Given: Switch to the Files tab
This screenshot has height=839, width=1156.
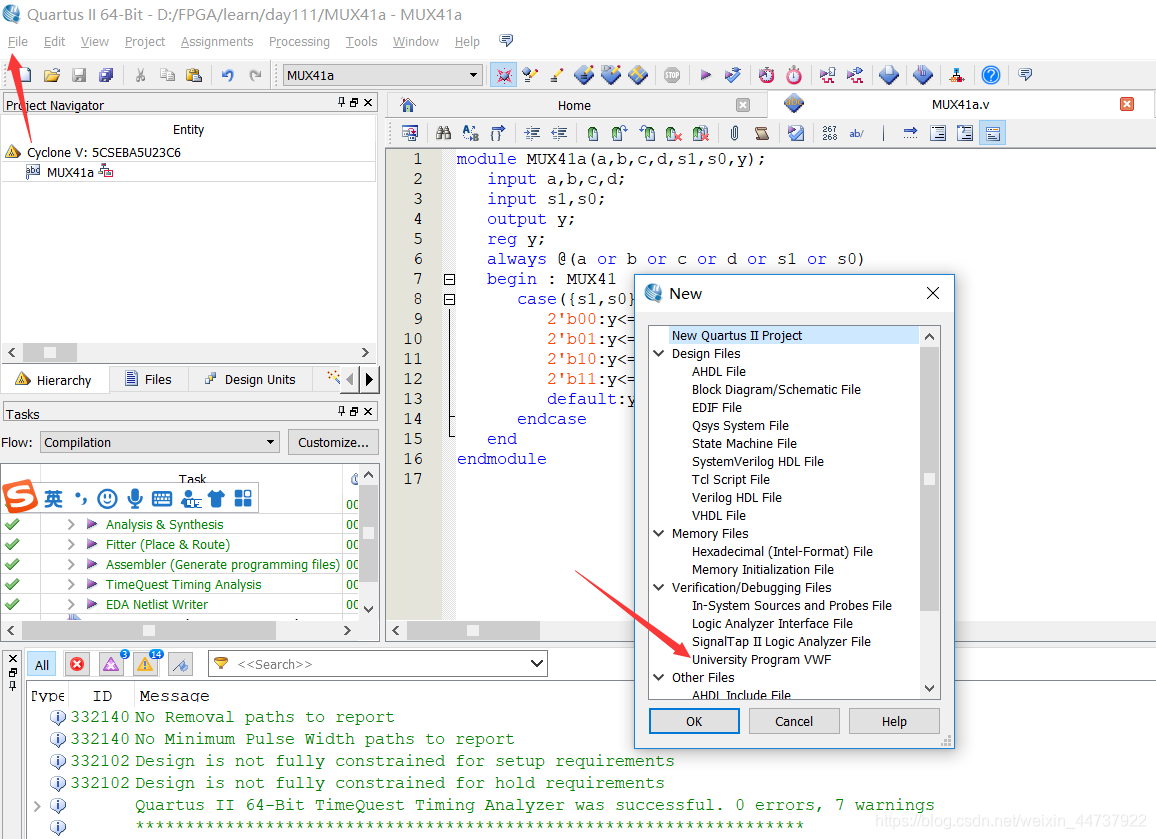Looking at the screenshot, I should pyautogui.click(x=148, y=379).
